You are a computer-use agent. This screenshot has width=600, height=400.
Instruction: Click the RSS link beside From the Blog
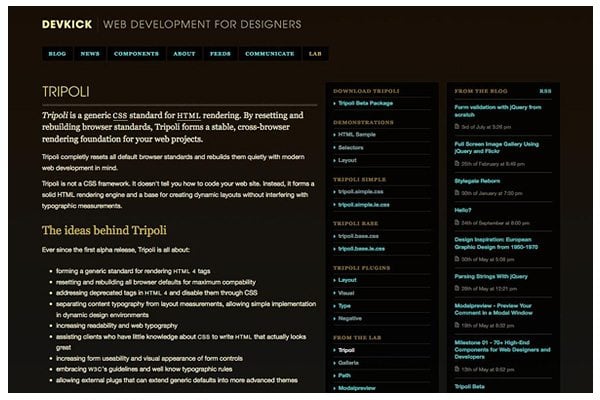click(x=545, y=91)
